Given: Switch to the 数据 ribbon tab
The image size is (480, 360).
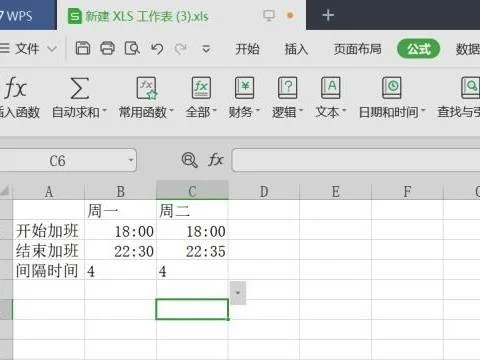Looking at the screenshot, I should click(x=468, y=49).
